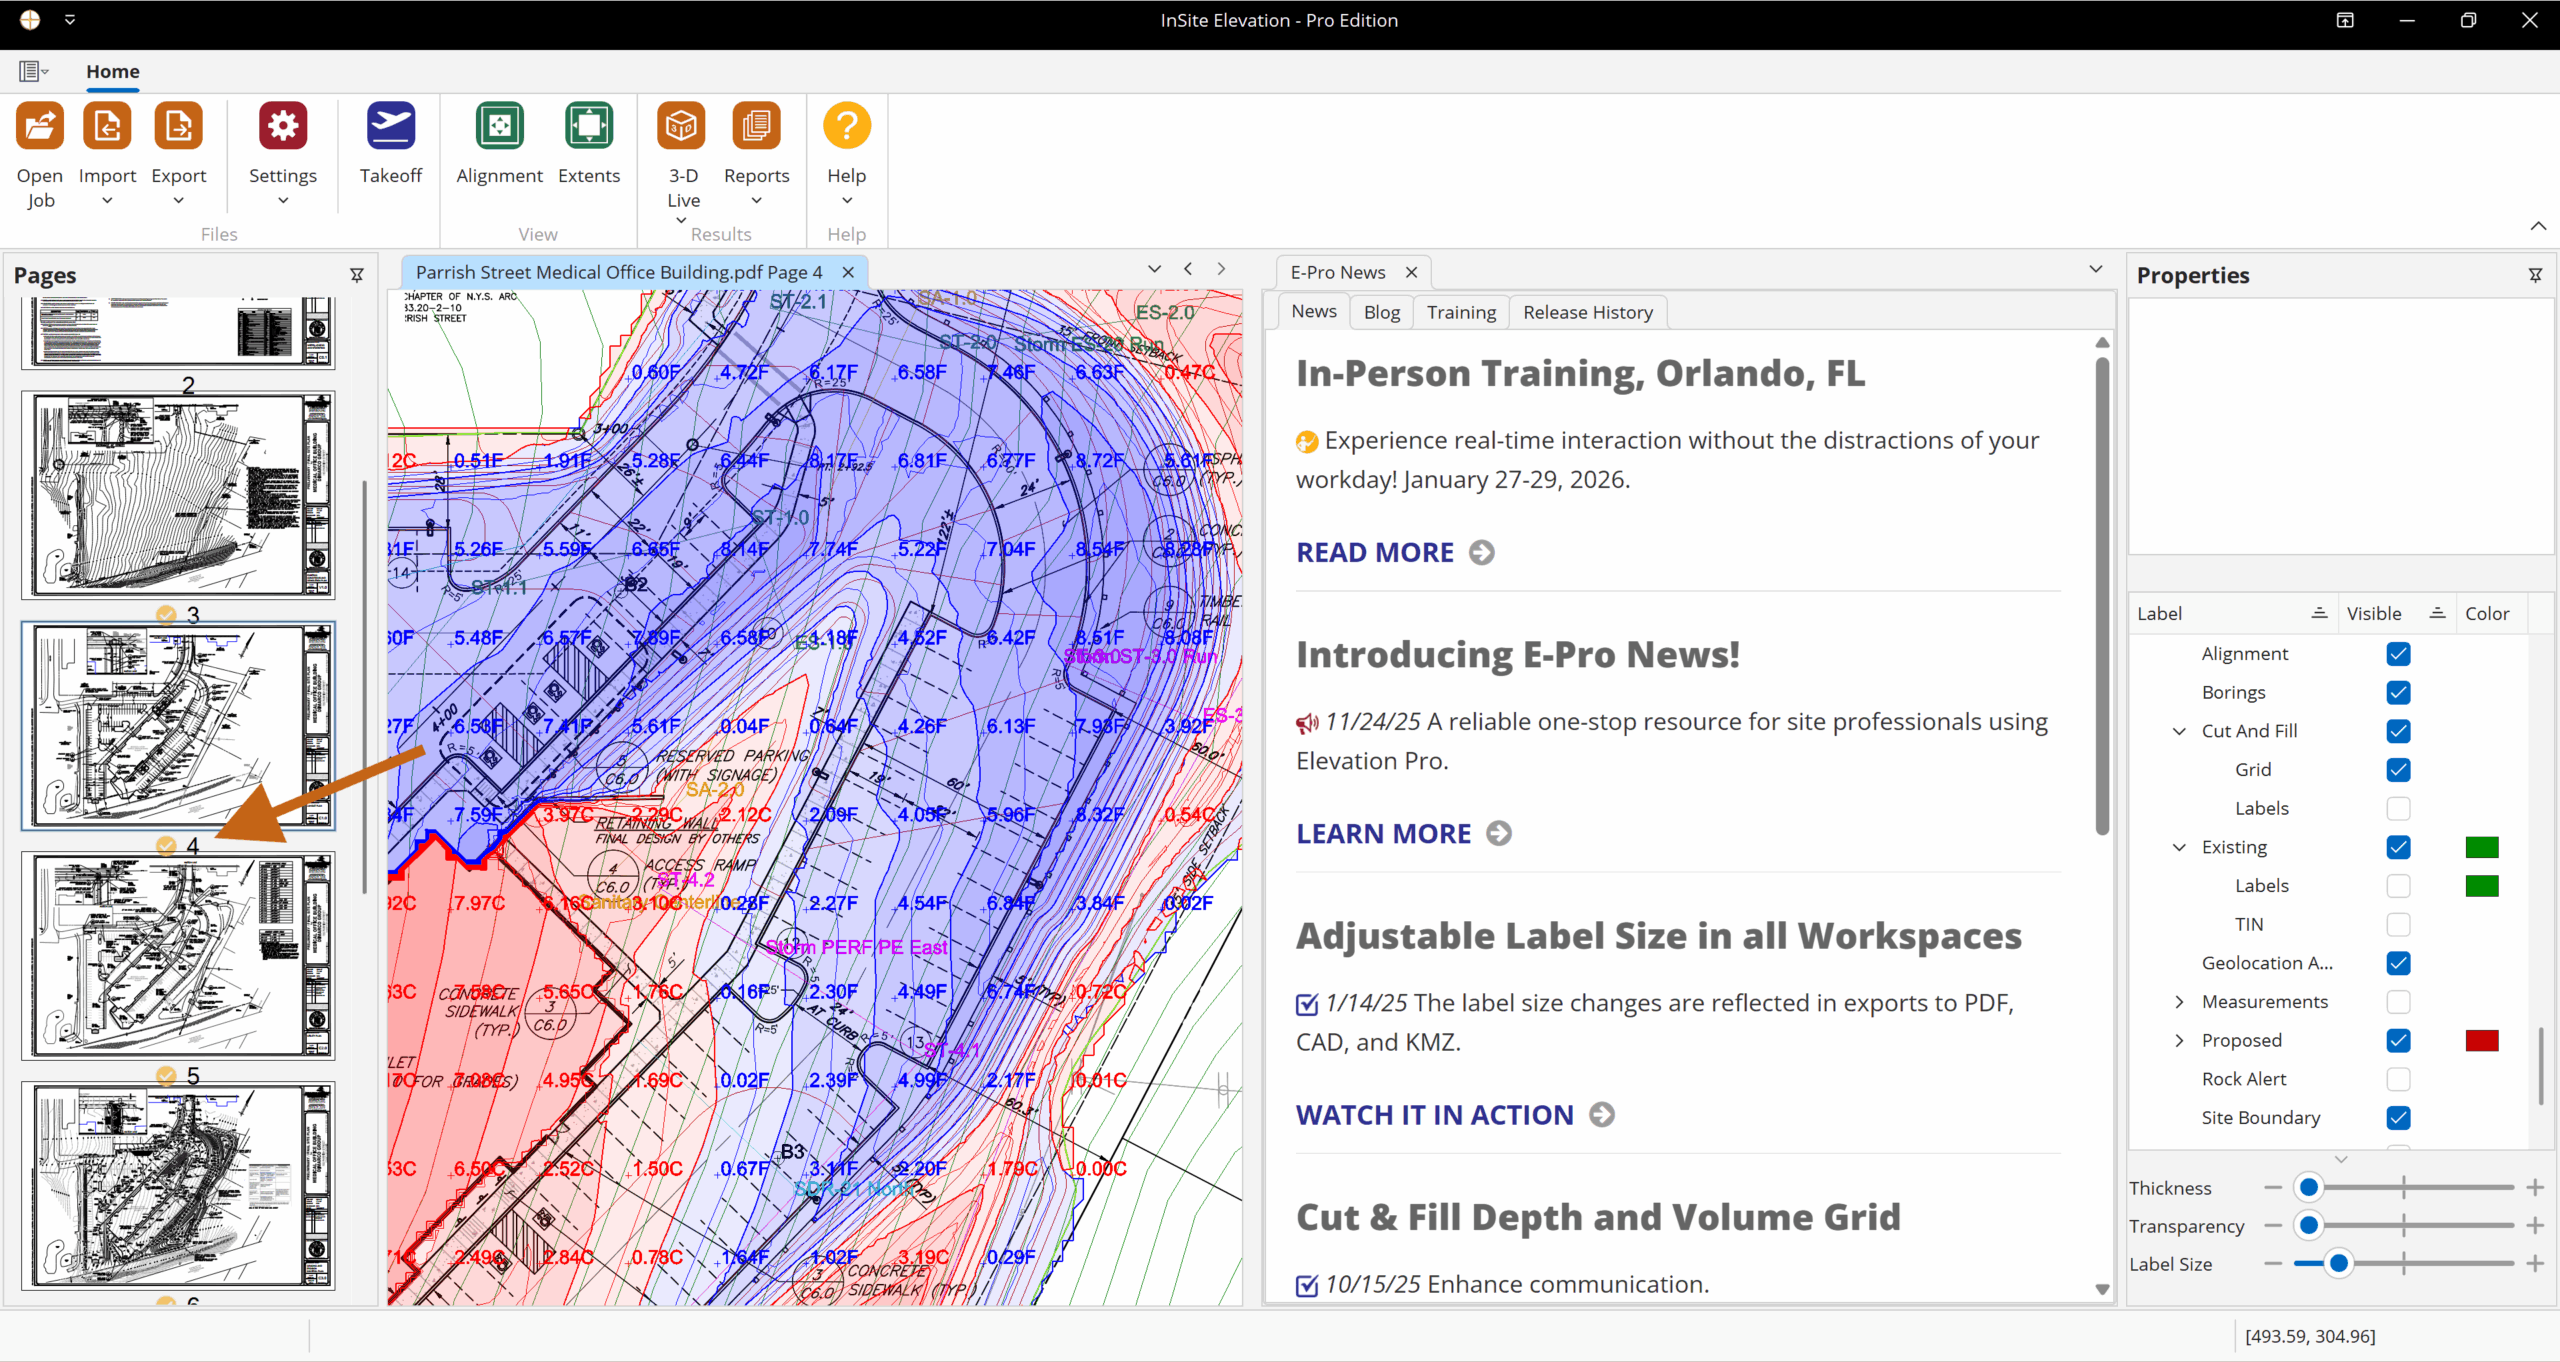Open the Release History tab

pyautogui.click(x=1587, y=312)
